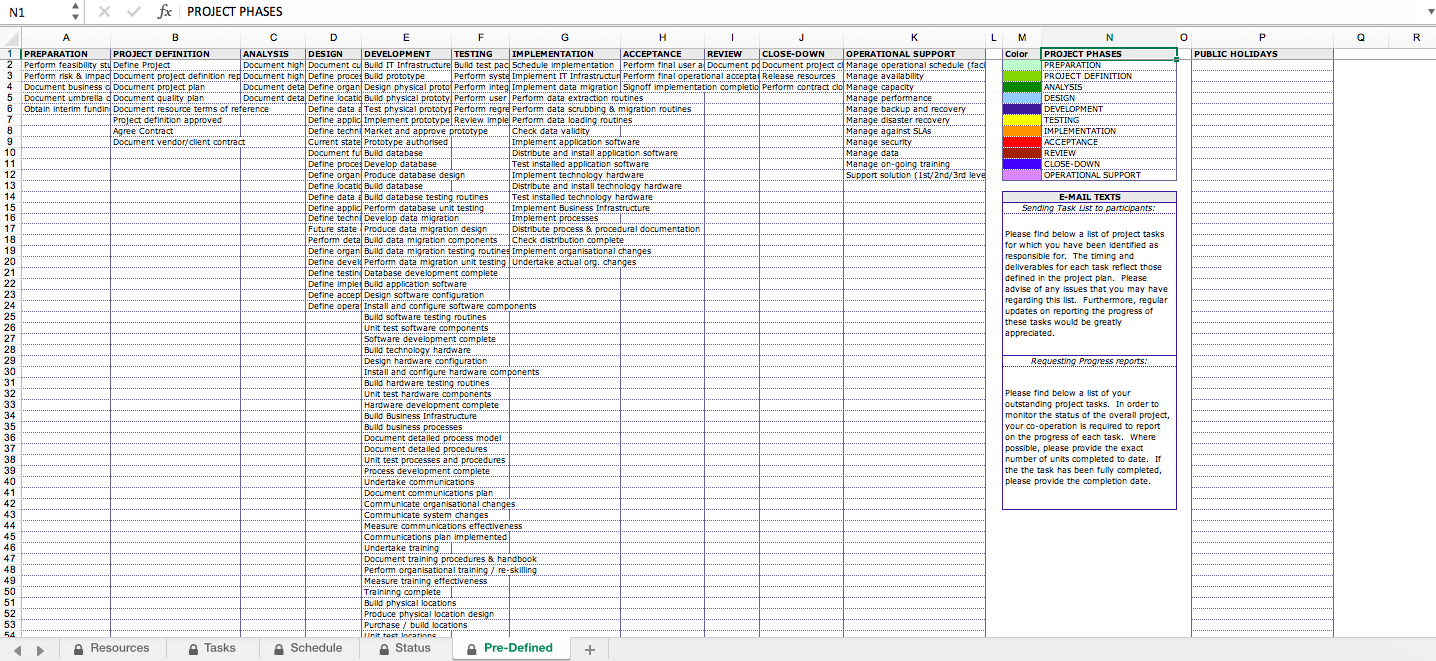
Task: Click the add-sheet plus icon next to Pre-Defined
Action: pyautogui.click(x=590, y=648)
